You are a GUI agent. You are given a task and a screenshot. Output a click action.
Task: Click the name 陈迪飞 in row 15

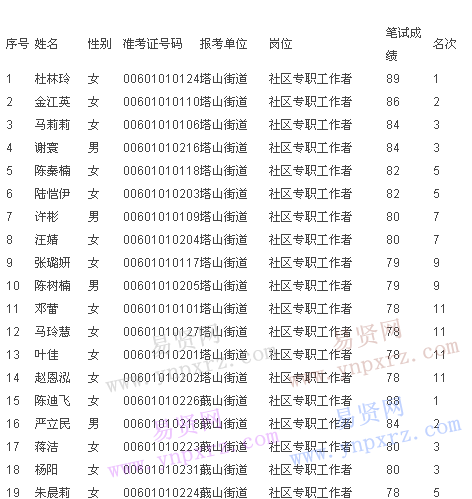click(52, 401)
